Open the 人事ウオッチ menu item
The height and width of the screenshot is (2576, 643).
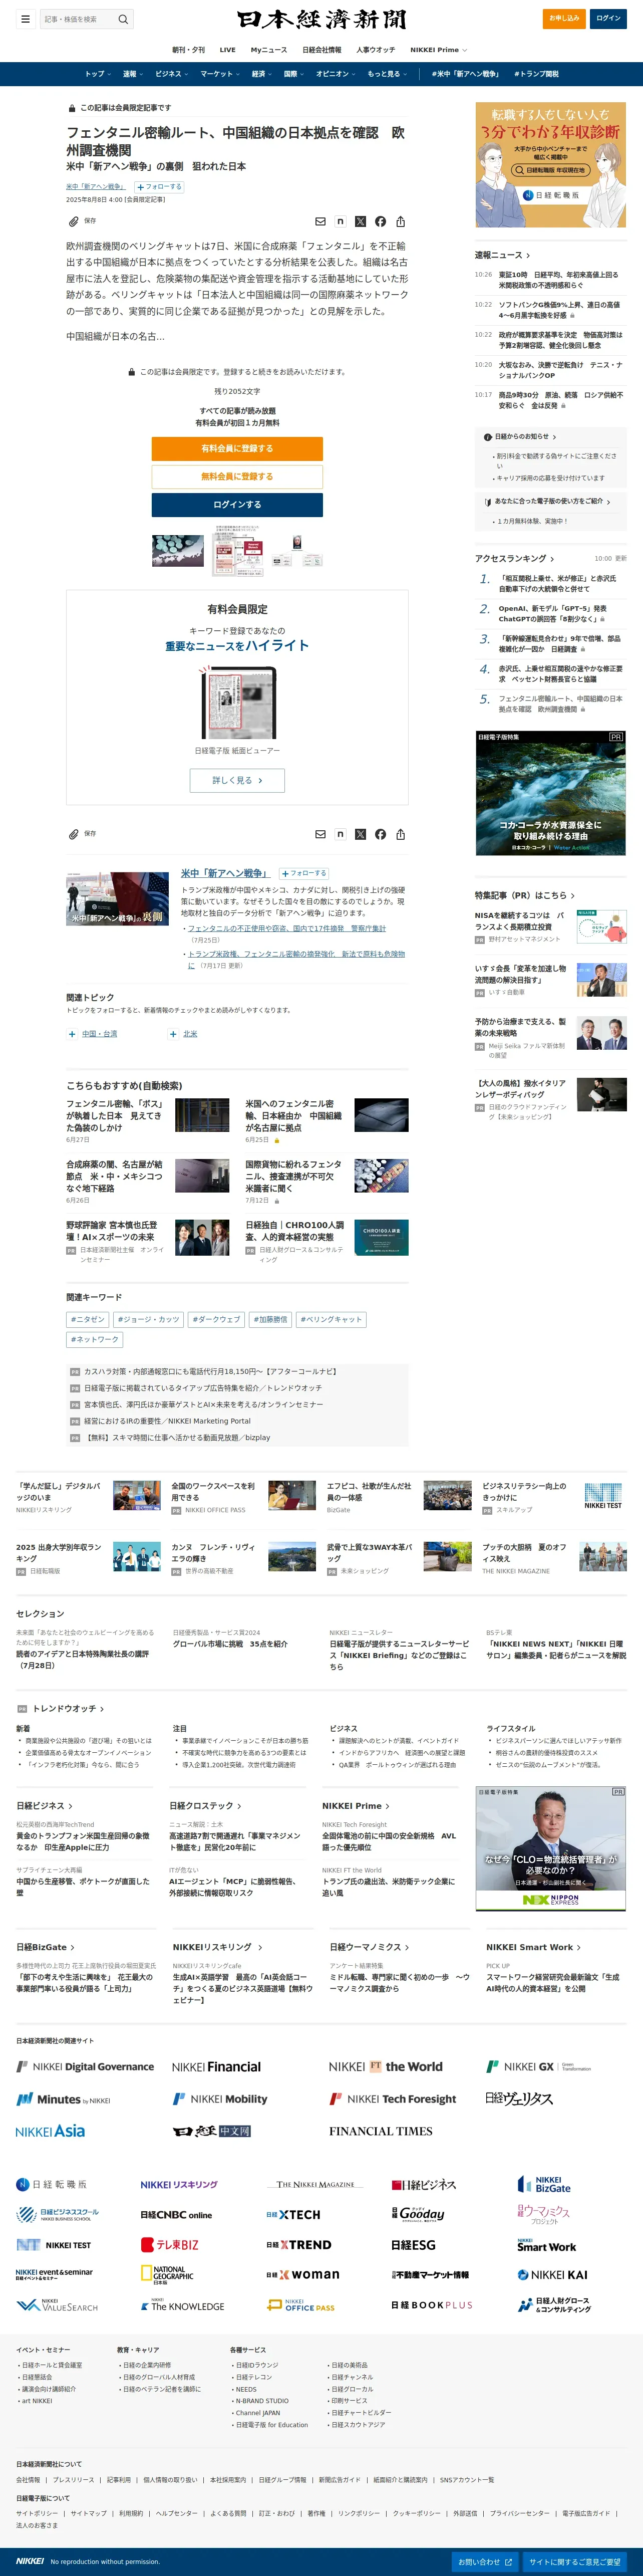[376, 49]
